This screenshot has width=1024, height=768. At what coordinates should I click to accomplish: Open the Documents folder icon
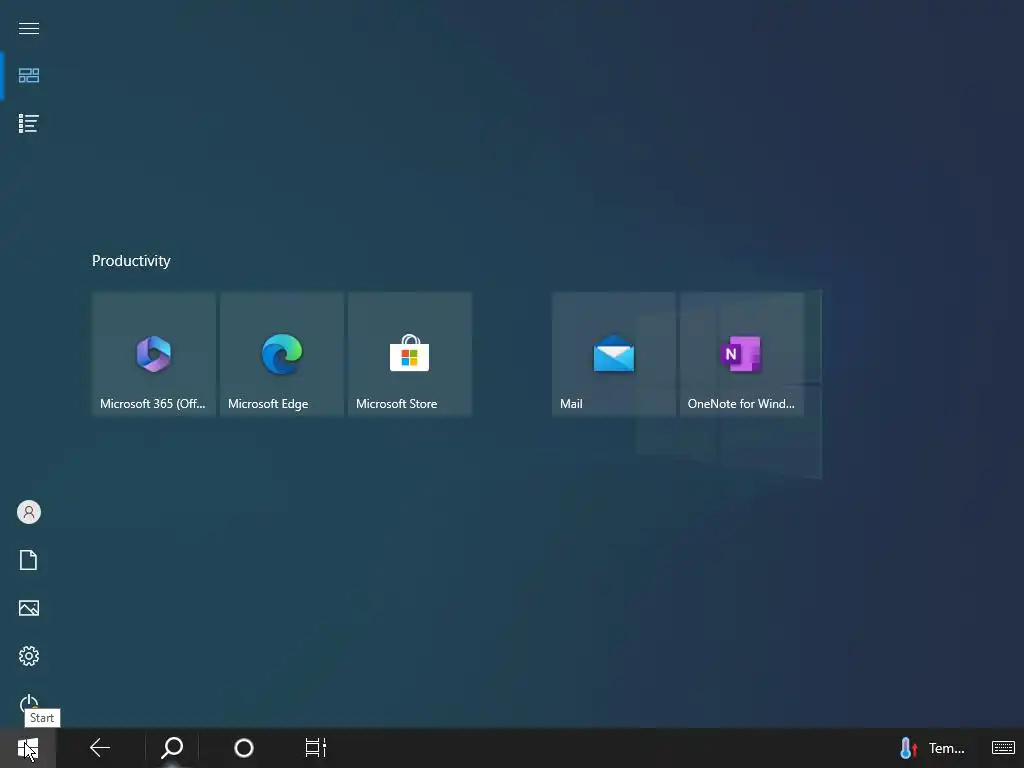pos(29,560)
